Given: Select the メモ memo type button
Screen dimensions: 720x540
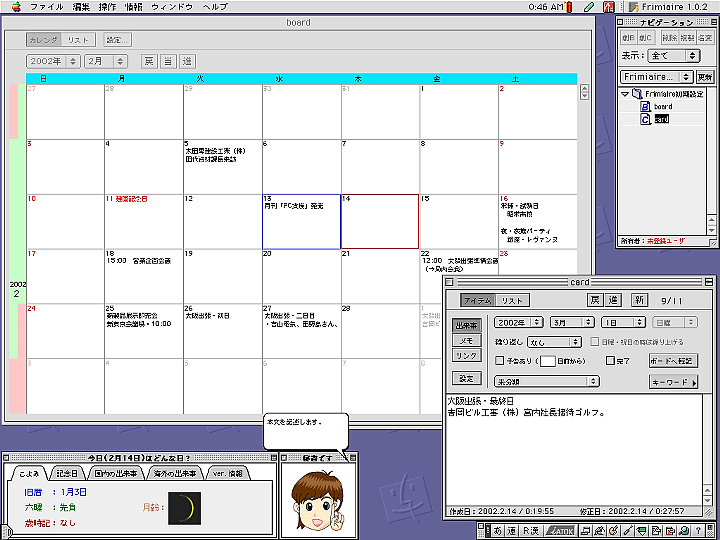Looking at the screenshot, I should click(x=467, y=341).
